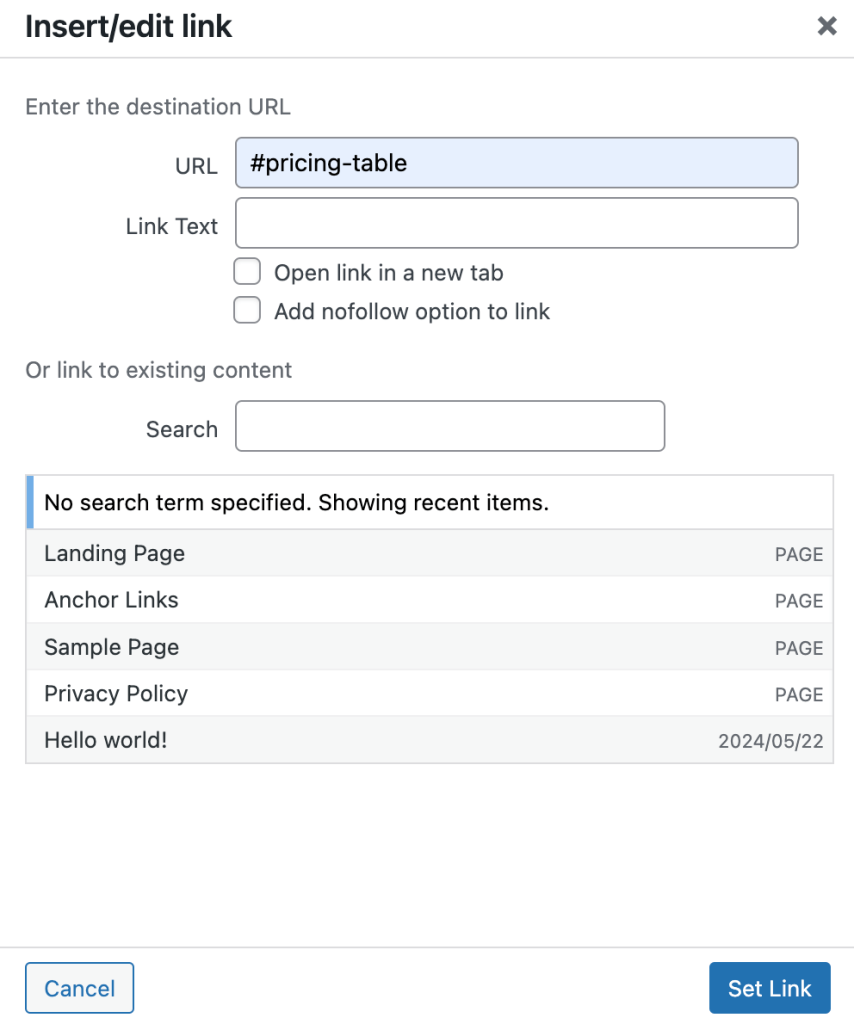Click the Search box for existing content

pos(449,425)
